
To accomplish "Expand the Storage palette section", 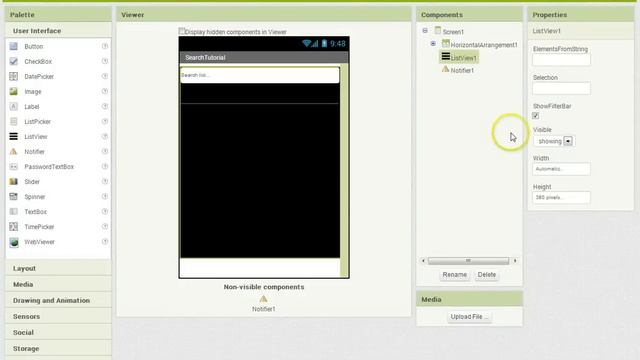I will click(58, 349).
